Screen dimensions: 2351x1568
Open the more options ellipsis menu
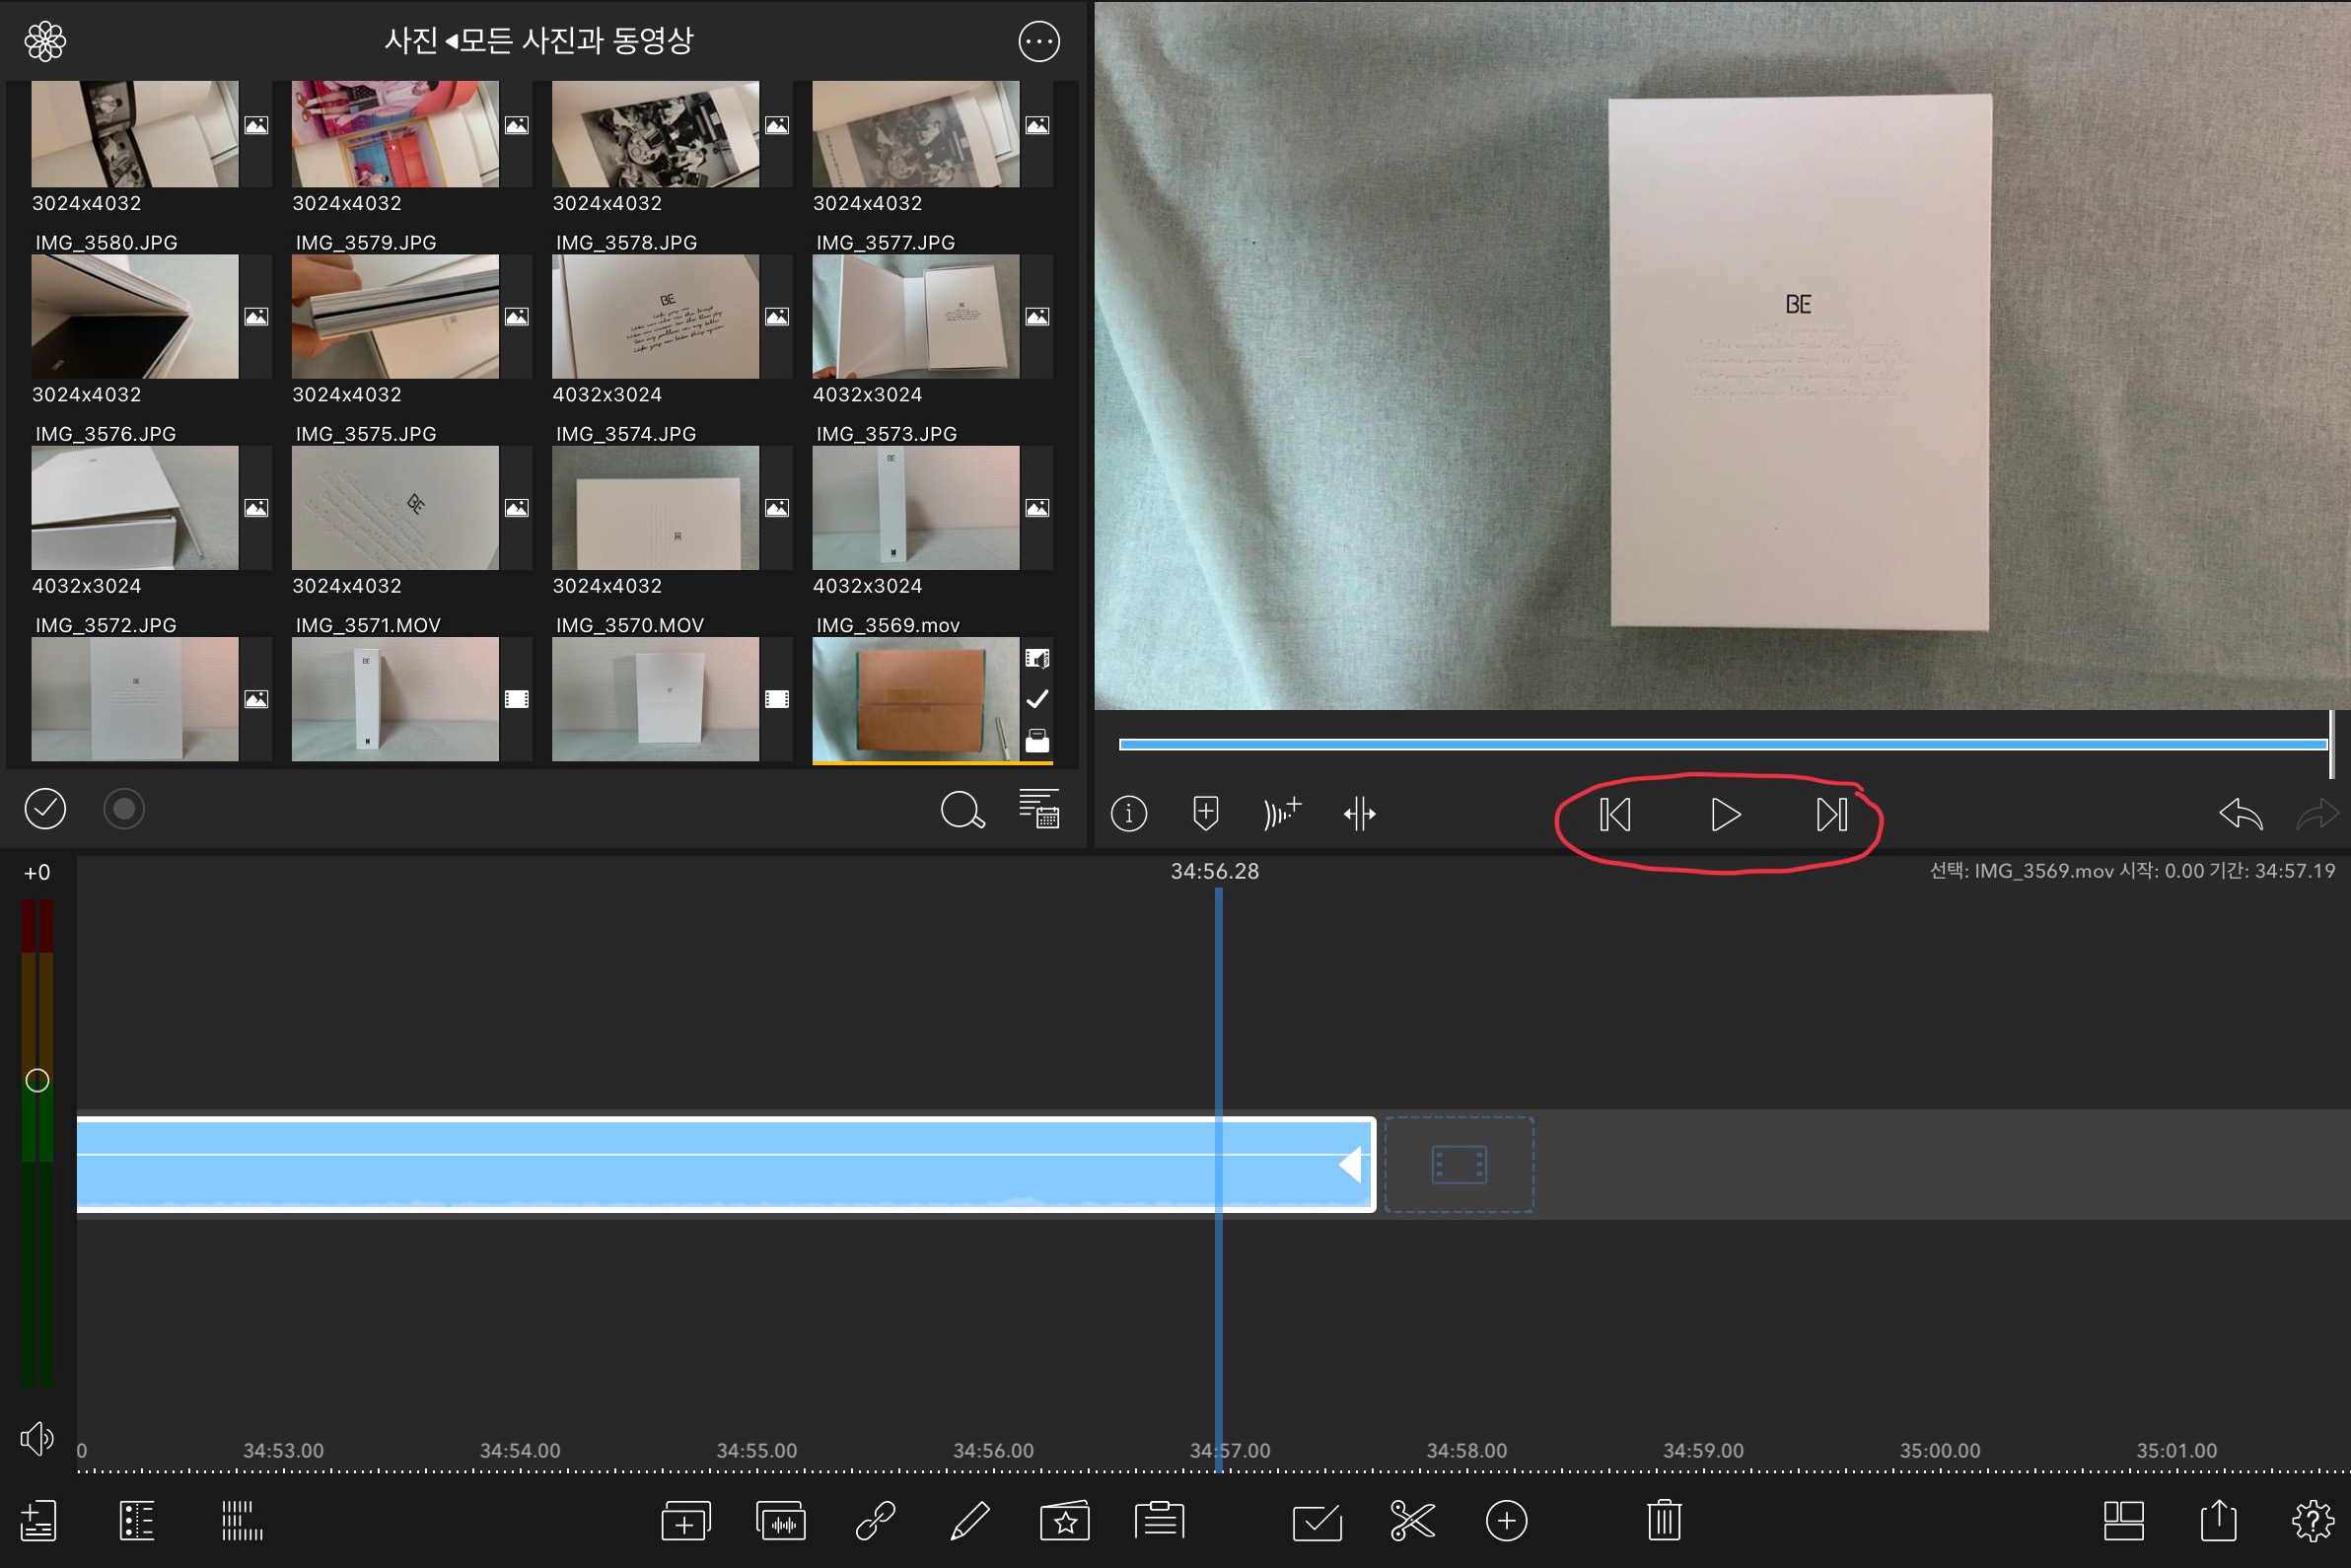[1038, 42]
